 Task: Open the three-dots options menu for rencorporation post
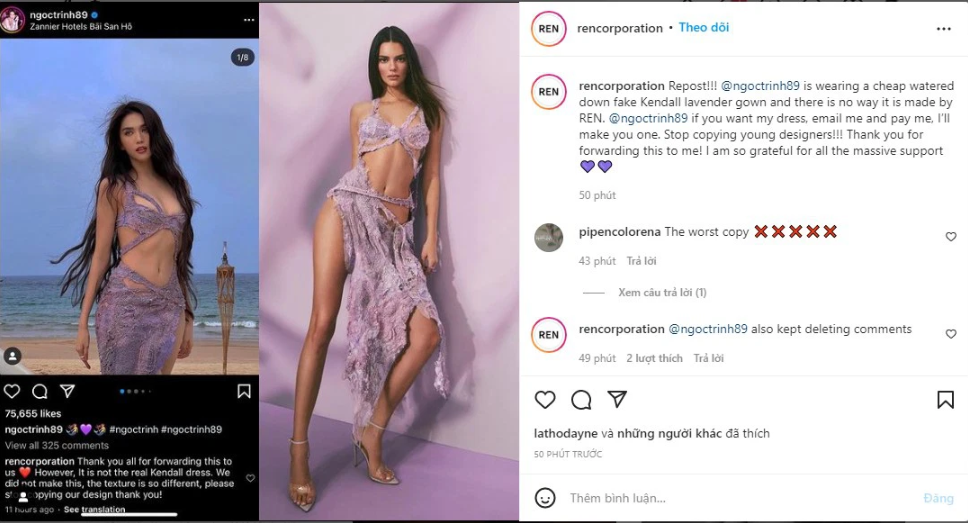(x=943, y=29)
